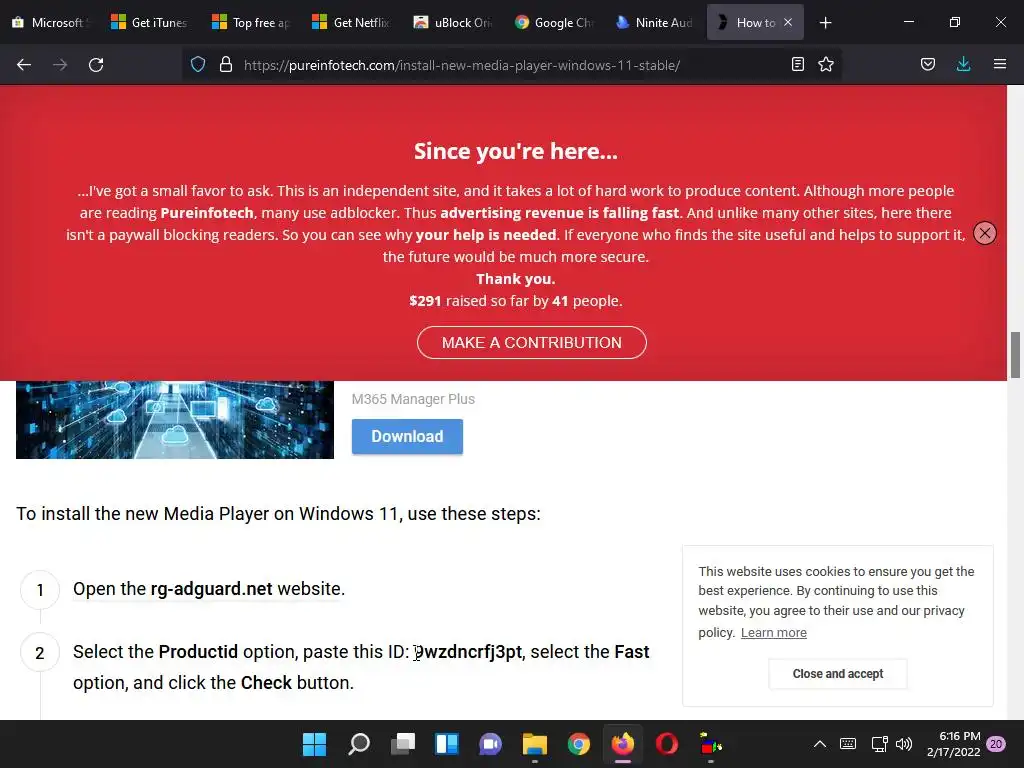Save page to Pocket
The width and height of the screenshot is (1024, 768).
[927, 65]
